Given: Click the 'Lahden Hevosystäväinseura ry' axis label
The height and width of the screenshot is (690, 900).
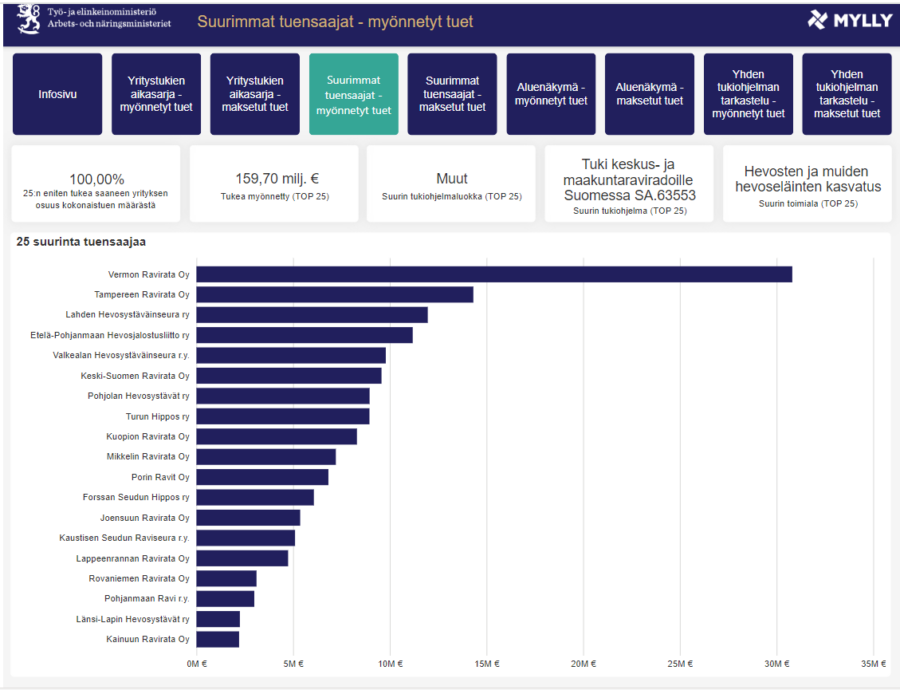Looking at the screenshot, I should pyautogui.click(x=127, y=315).
